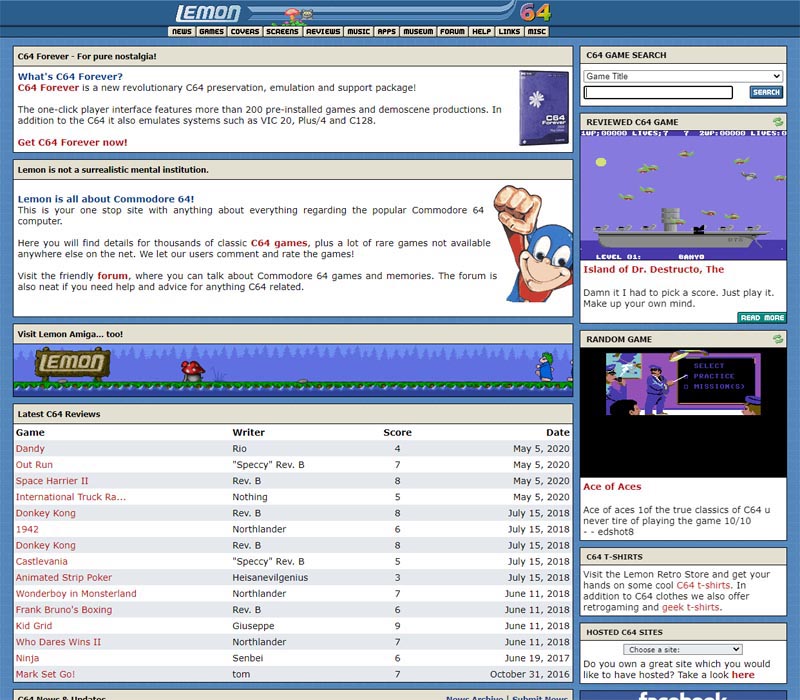
Task: Click the red 'C64 games' link
Action: [x=279, y=243]
